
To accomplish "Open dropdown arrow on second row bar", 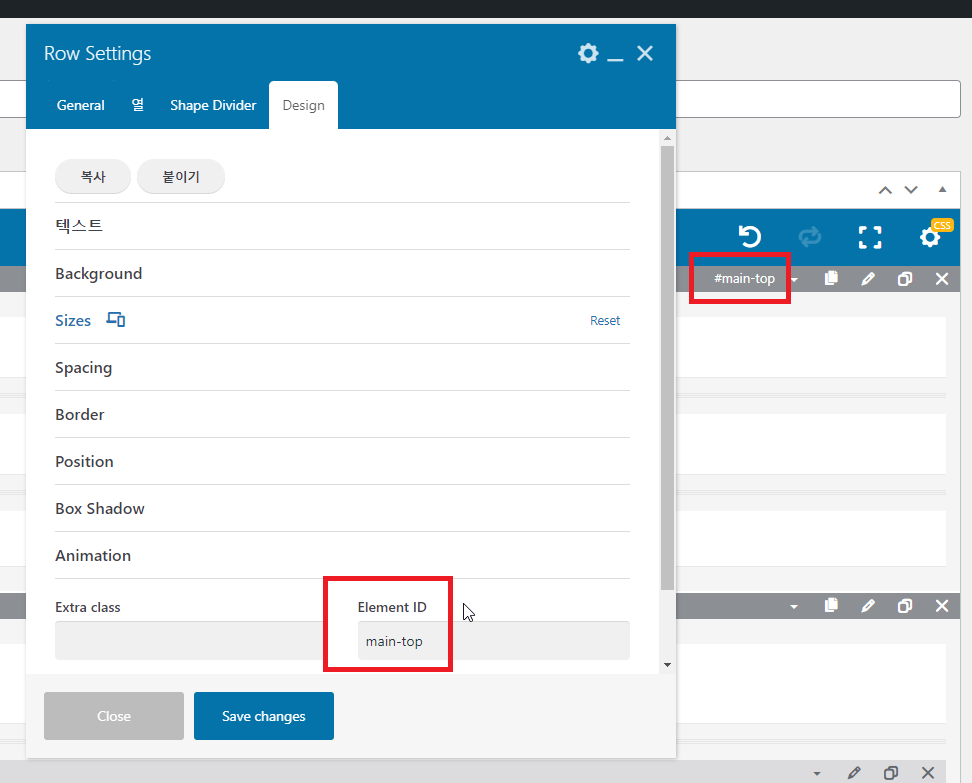I will click(x=794, y=606).
